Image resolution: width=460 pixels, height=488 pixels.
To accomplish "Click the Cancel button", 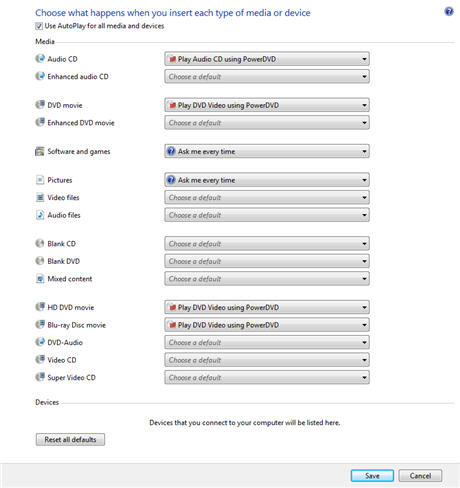I will (420, 476).
